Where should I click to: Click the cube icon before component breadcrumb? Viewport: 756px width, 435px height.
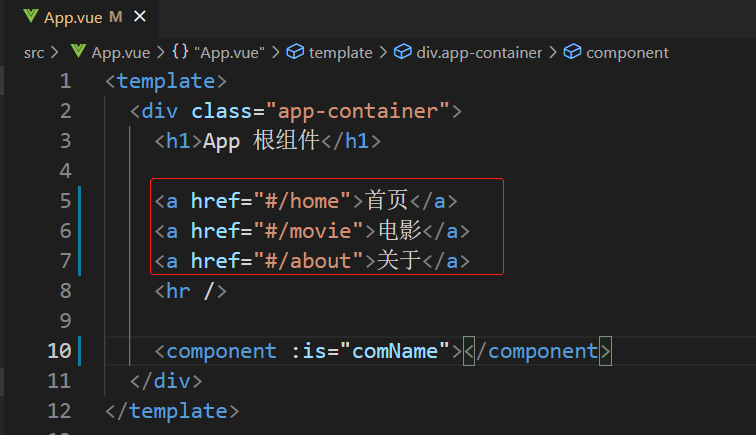click(572, 52)
